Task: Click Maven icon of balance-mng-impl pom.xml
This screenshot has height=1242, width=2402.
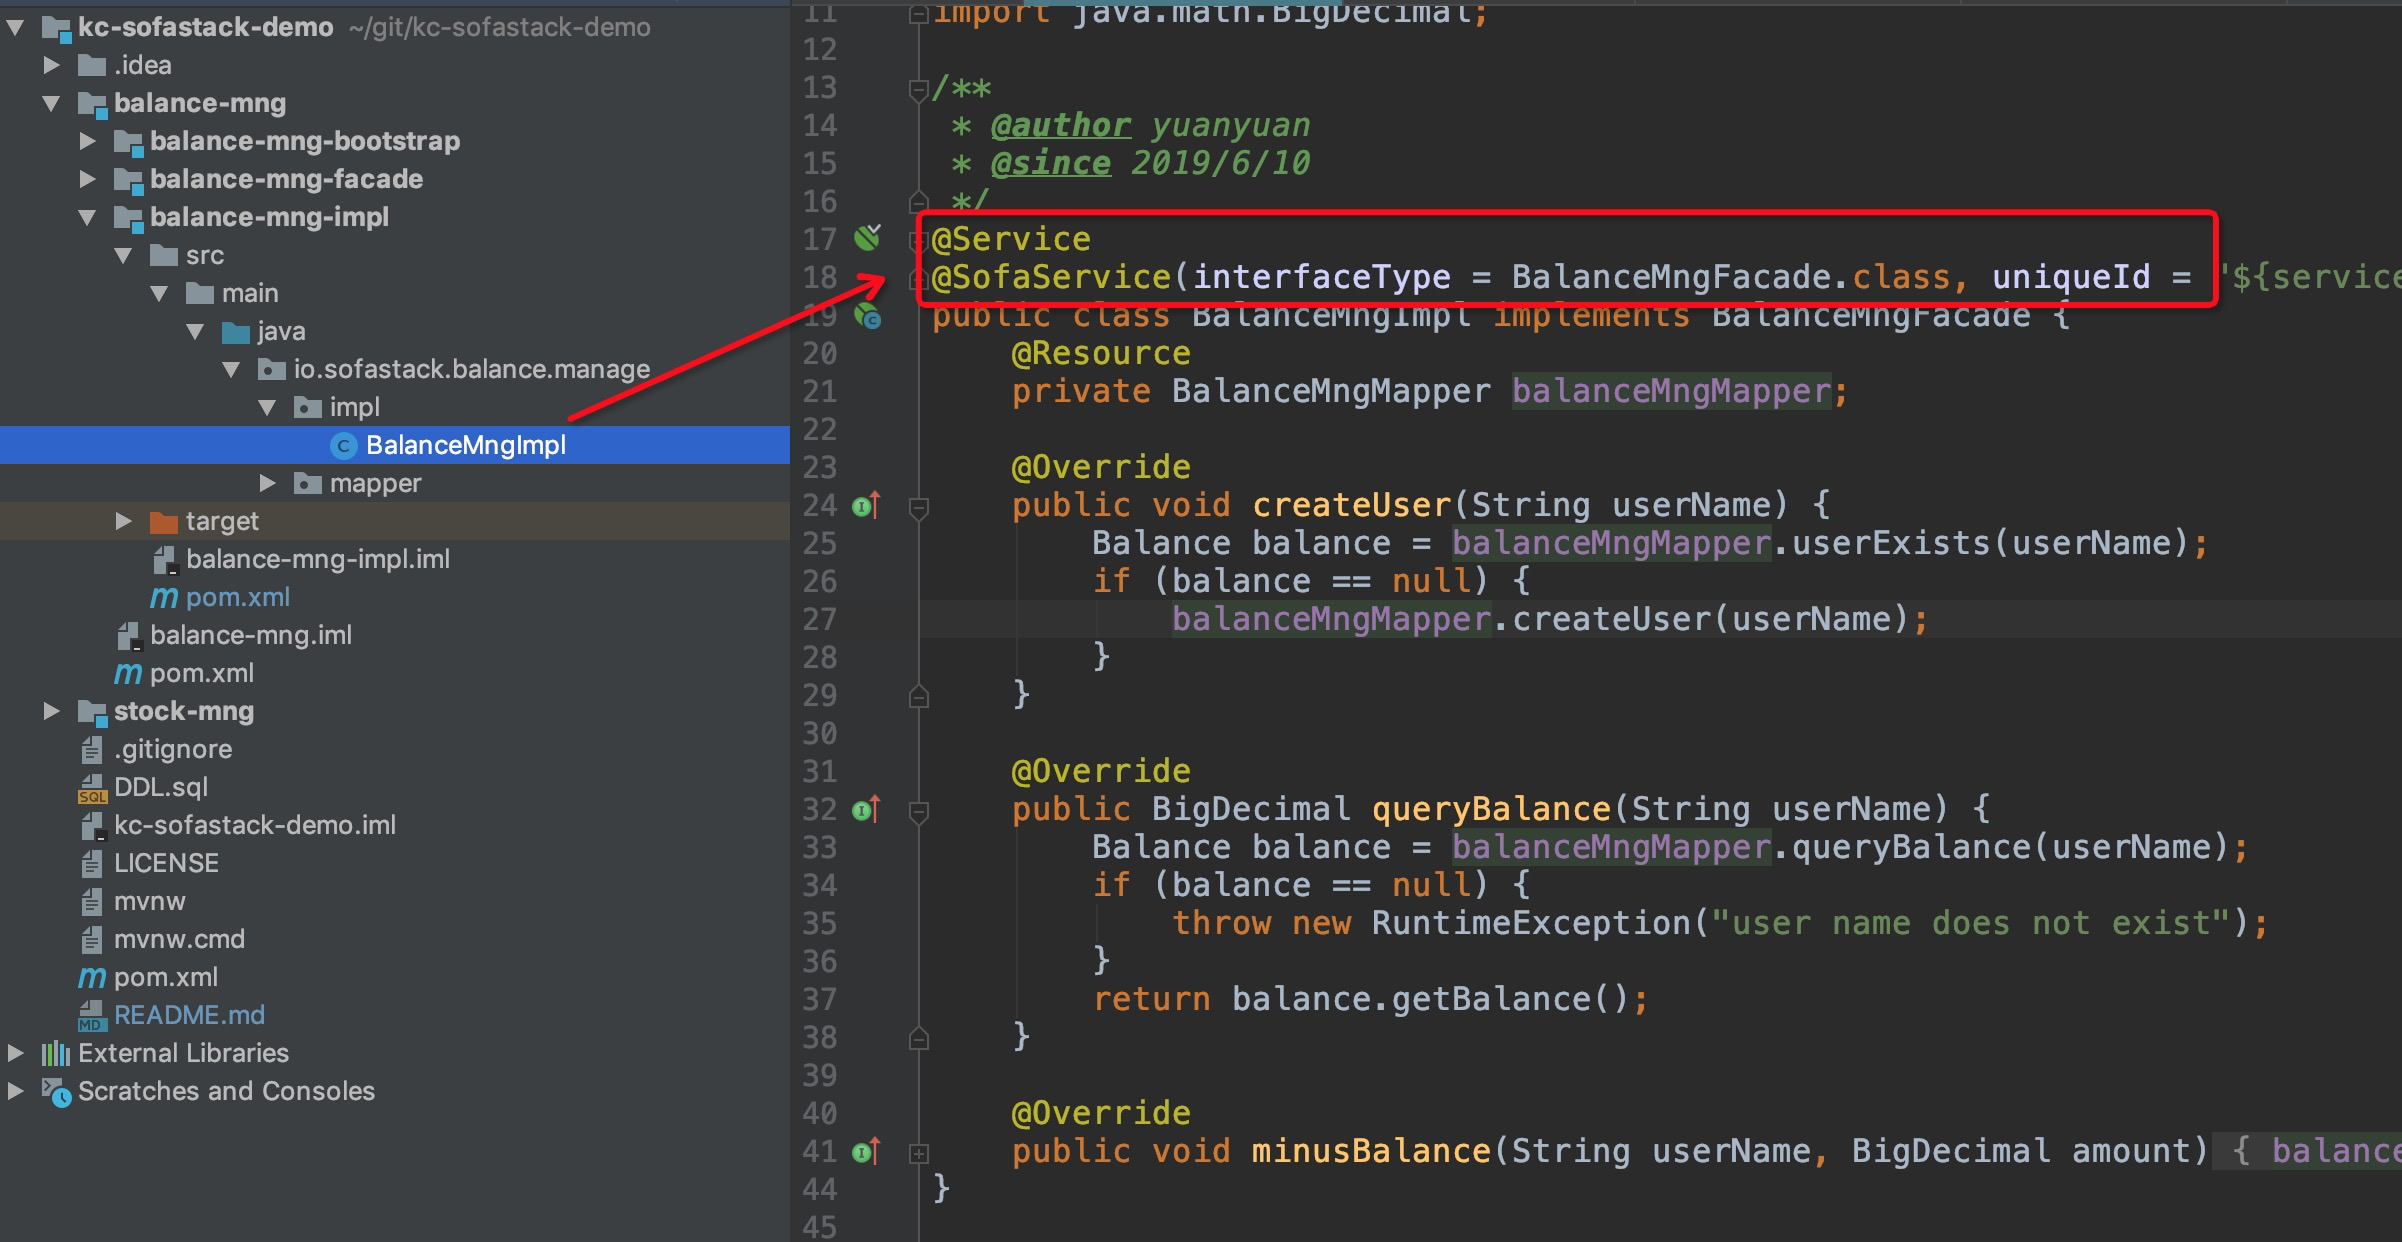Action: tap(164, 598)
